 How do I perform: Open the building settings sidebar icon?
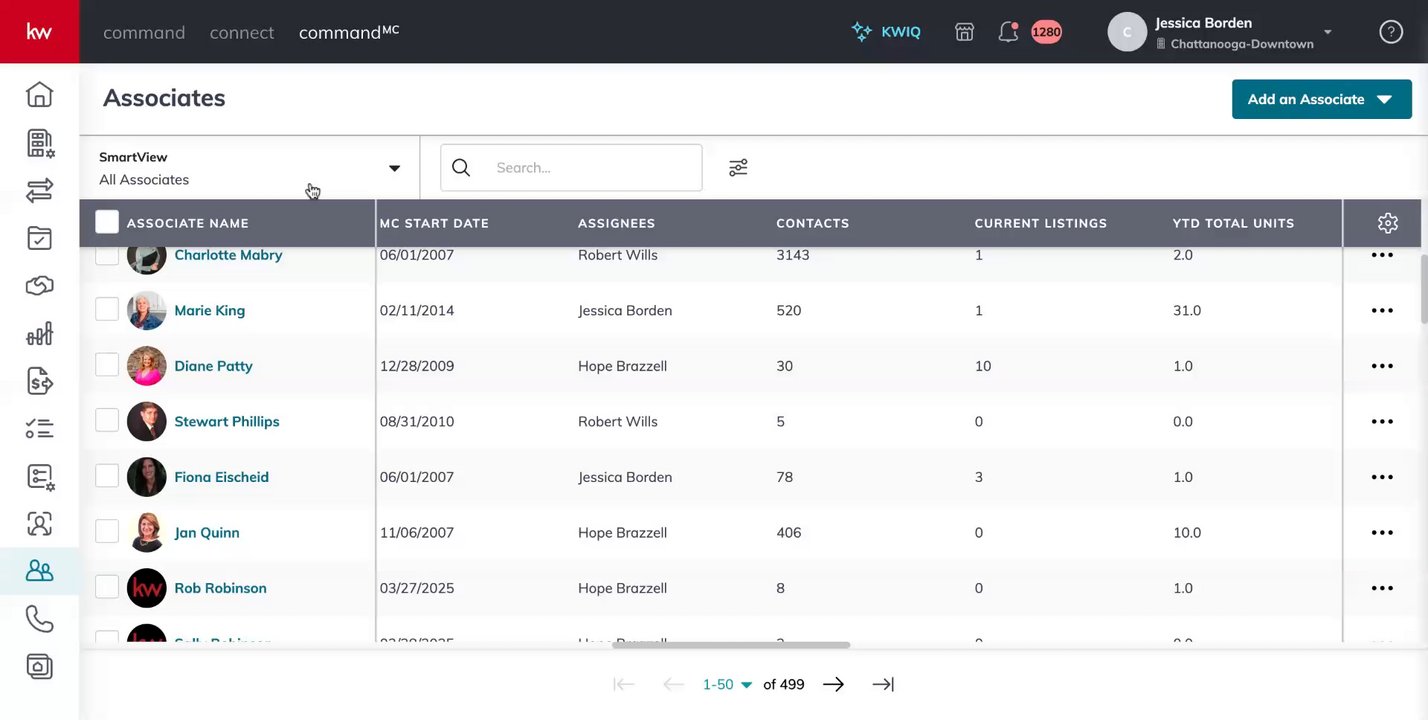(x=39, y=143)
